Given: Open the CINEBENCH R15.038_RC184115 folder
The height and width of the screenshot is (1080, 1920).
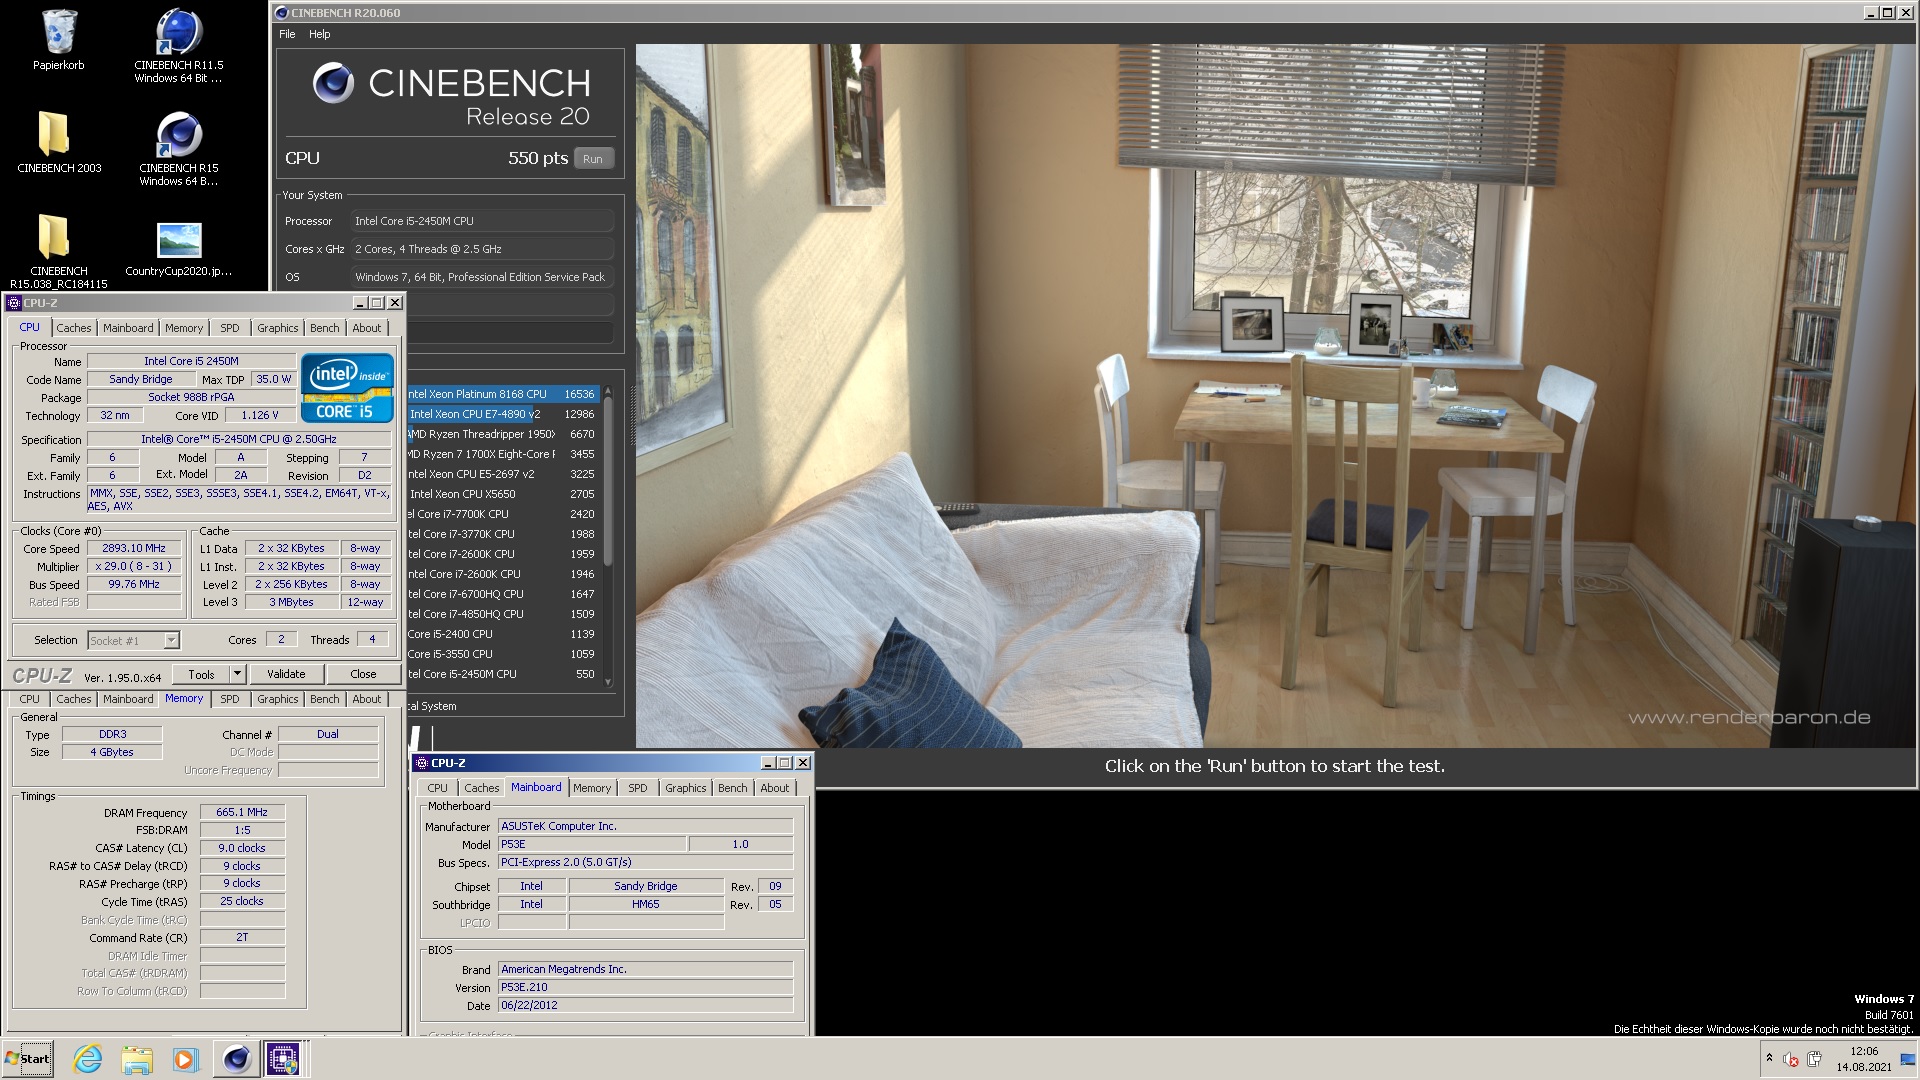Looking at the screenshot, I should coord(58,250).
